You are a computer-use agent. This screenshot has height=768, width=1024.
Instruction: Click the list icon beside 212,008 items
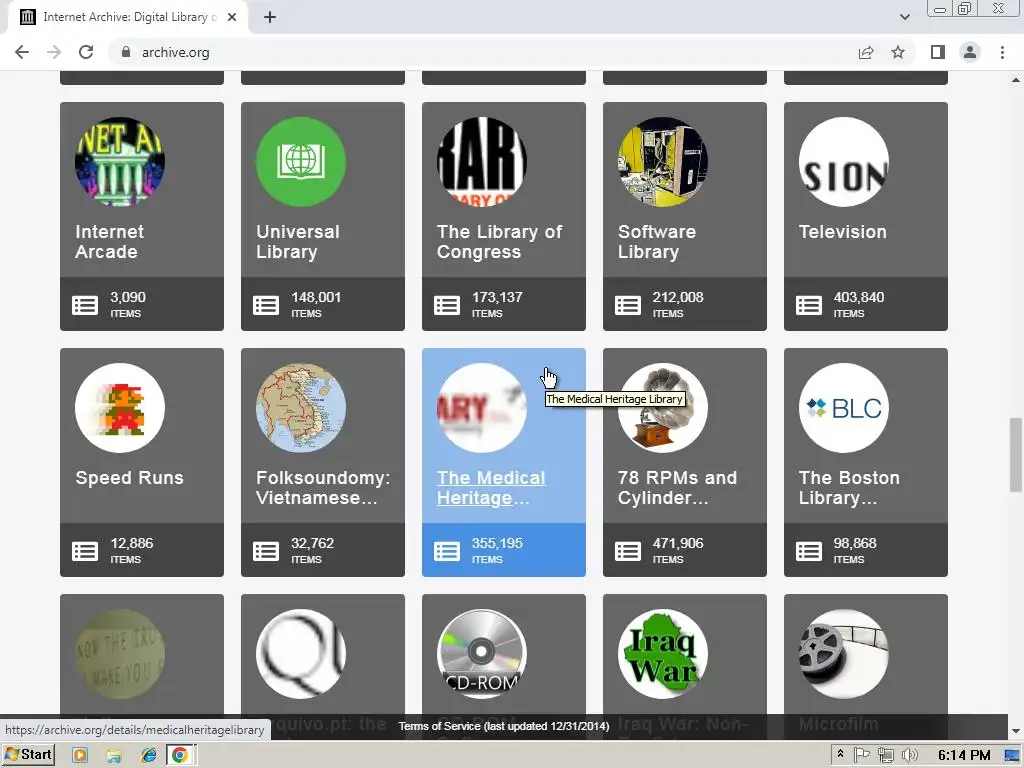628,305
